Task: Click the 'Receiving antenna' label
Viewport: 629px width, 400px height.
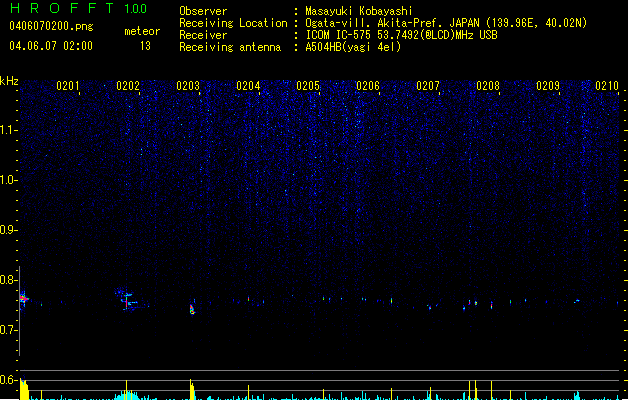Action: [x=230, y=47]
